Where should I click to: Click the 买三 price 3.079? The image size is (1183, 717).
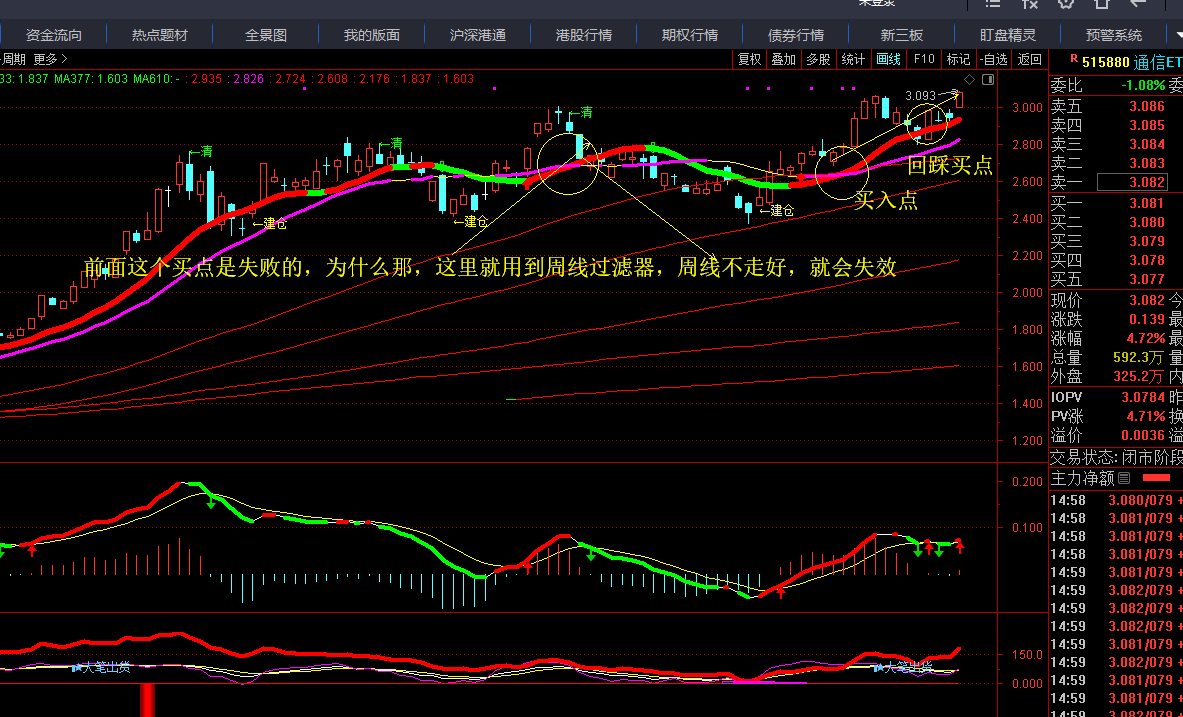pos(1147,241)
